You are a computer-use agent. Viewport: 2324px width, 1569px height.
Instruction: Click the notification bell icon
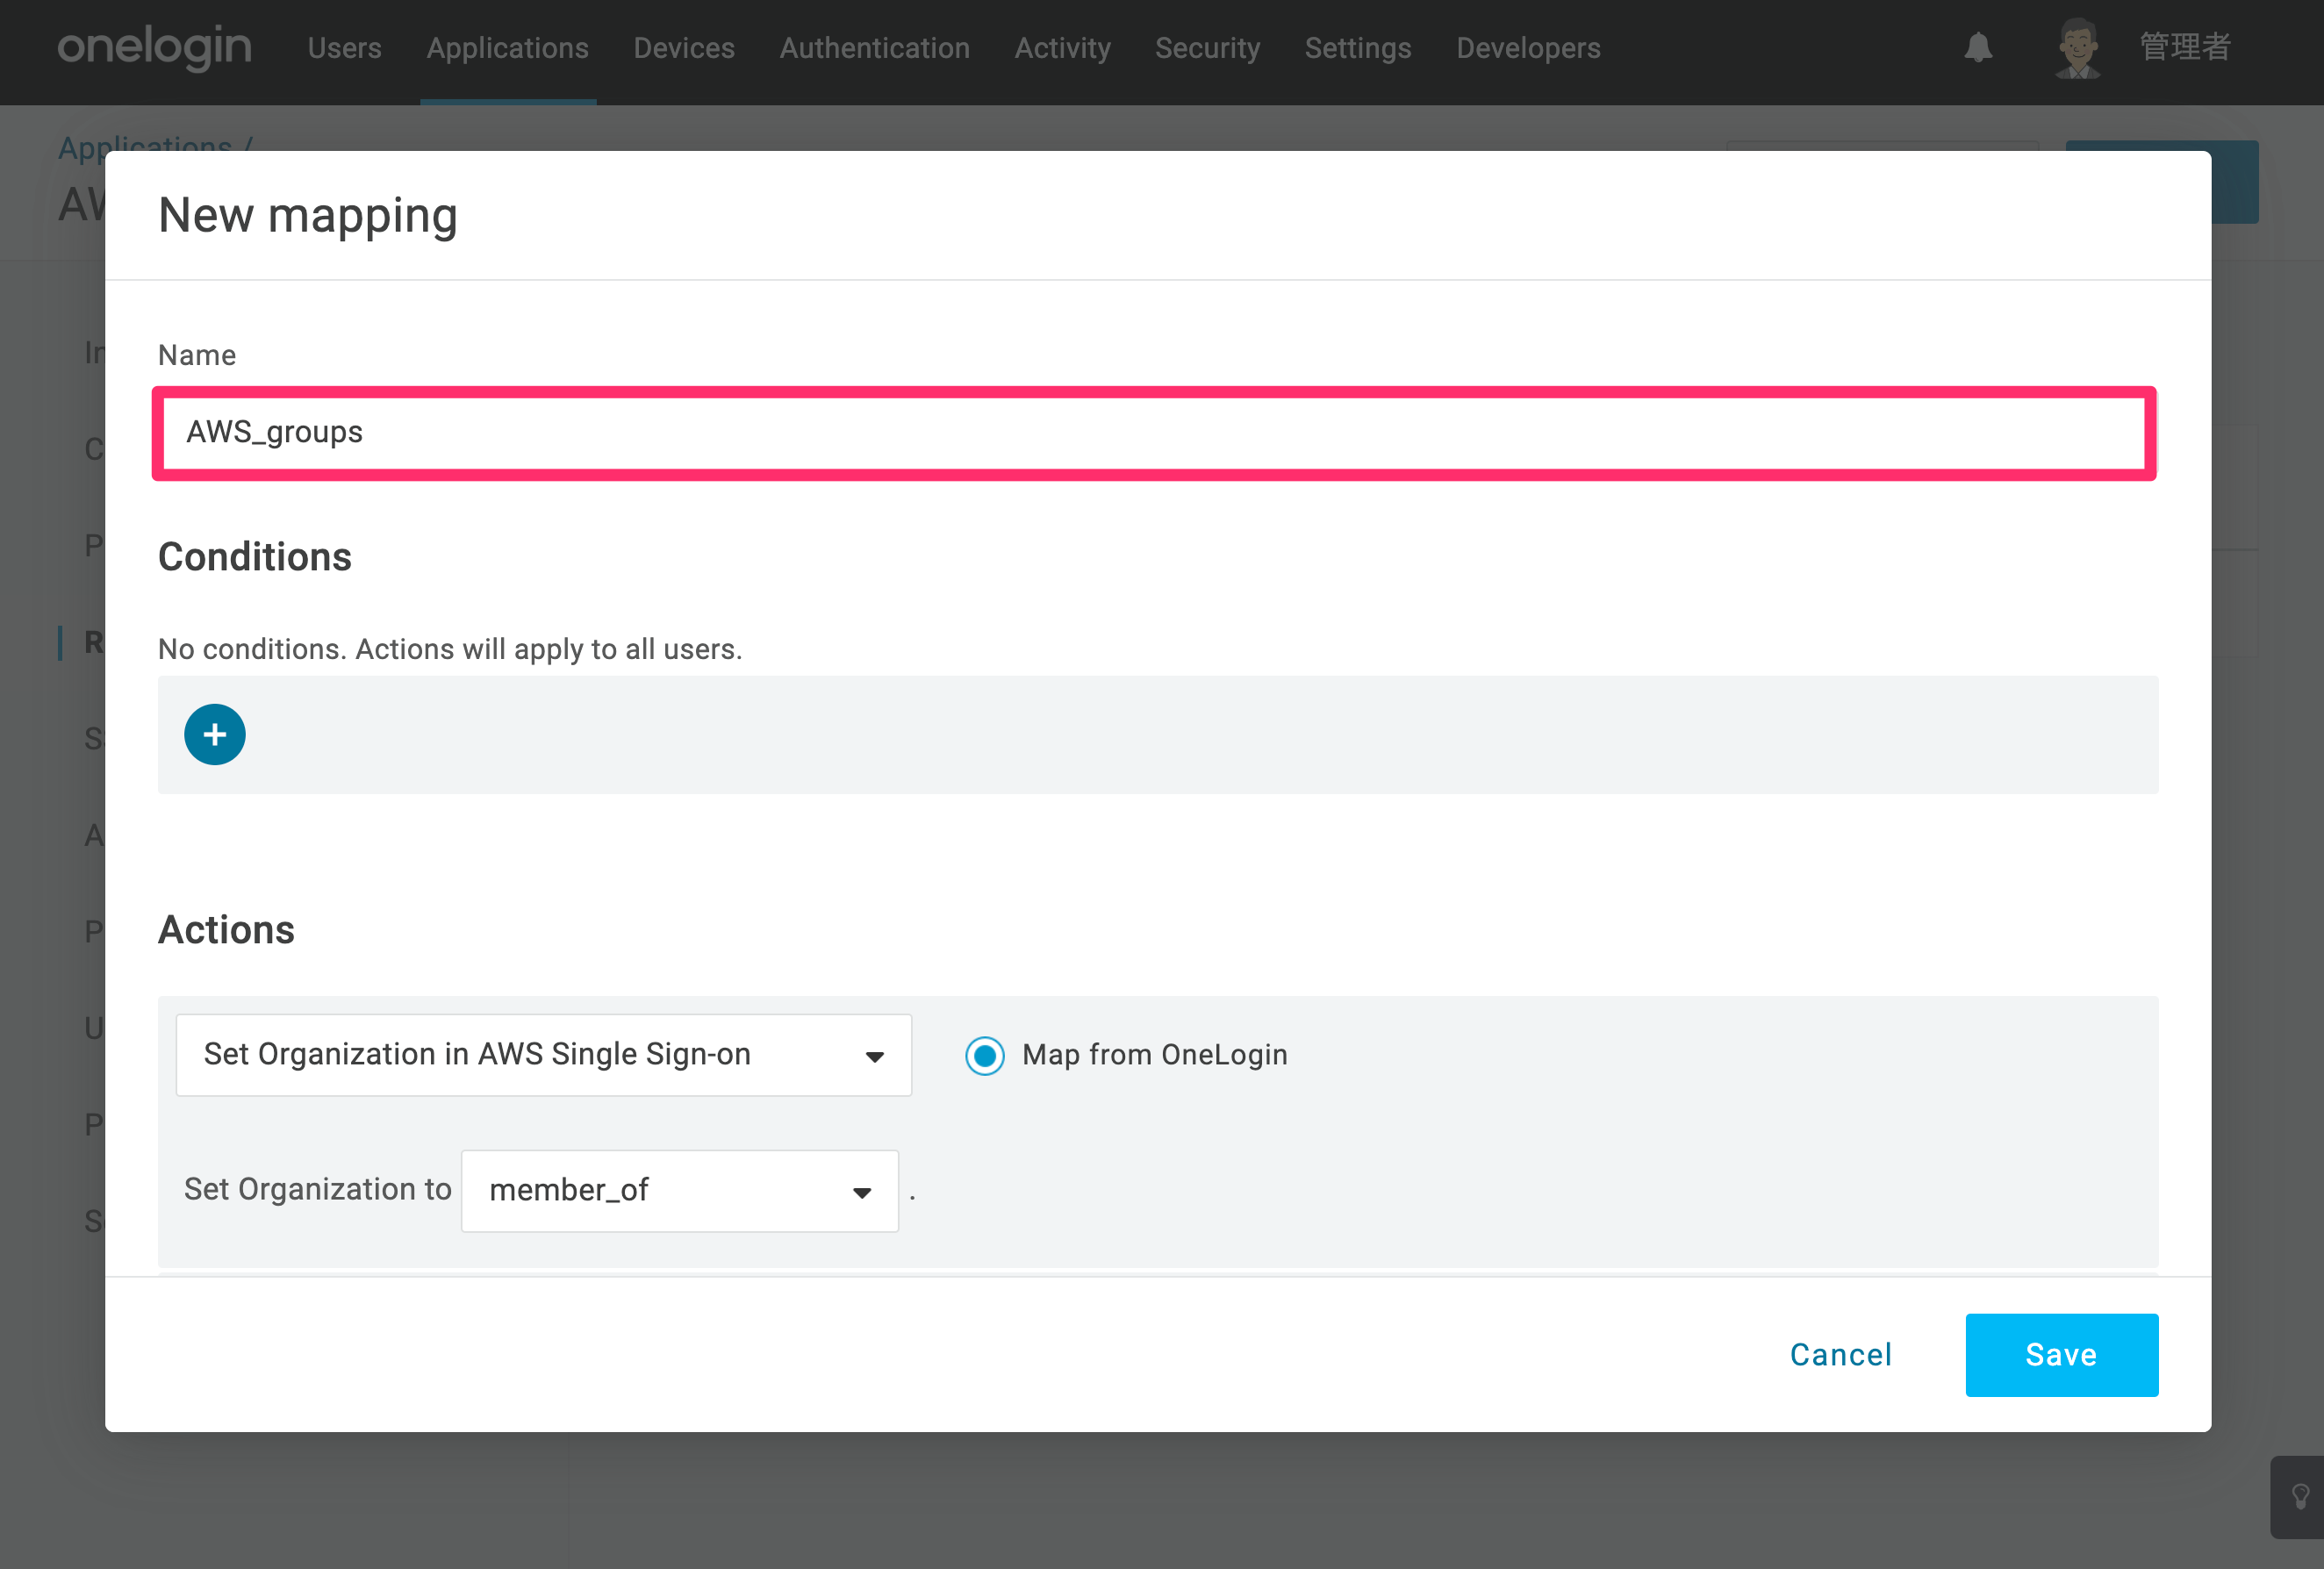(x=1977, y=48)
